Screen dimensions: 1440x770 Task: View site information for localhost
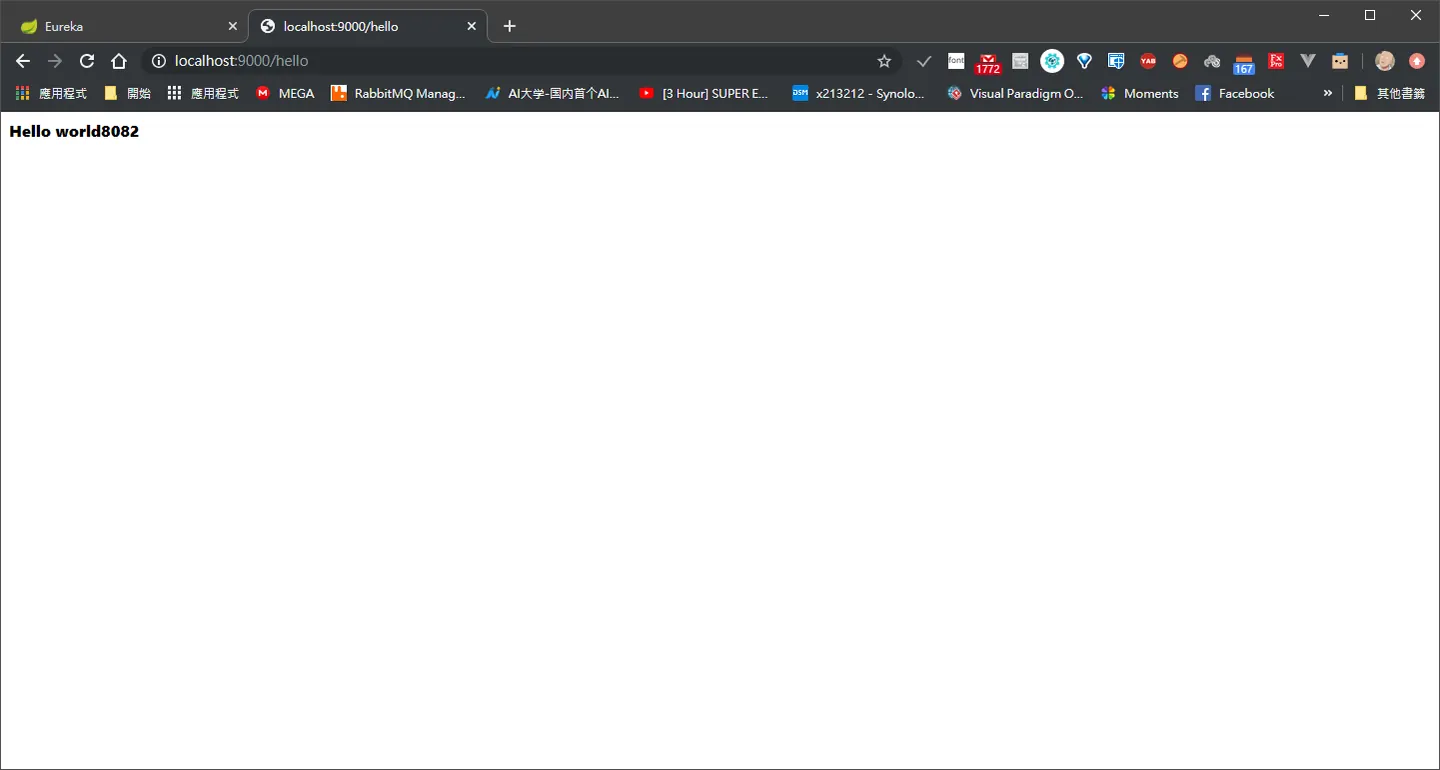click(158, 61)
